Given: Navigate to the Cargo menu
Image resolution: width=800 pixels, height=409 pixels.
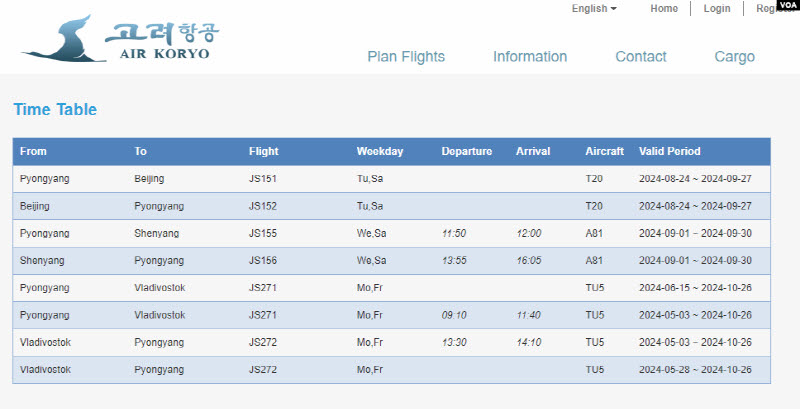Looking at the screenshot, I should click(x=735, y=57).
